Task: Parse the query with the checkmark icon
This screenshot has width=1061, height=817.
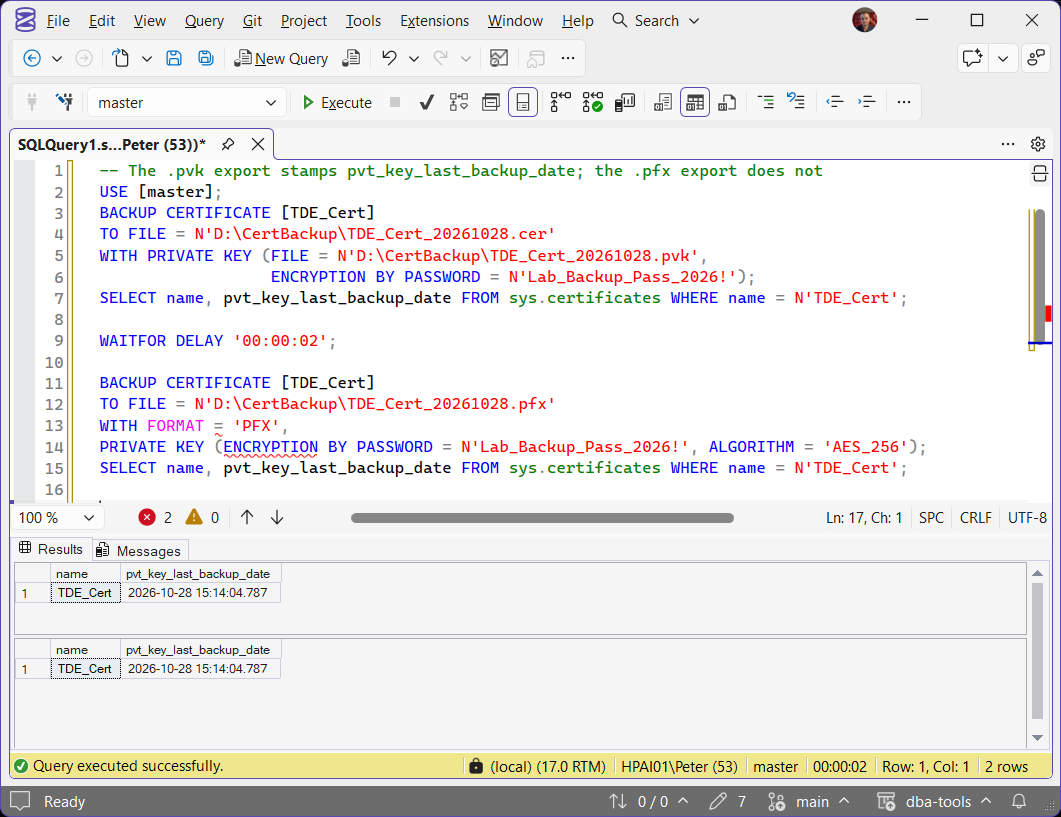Action: (426, 102)
